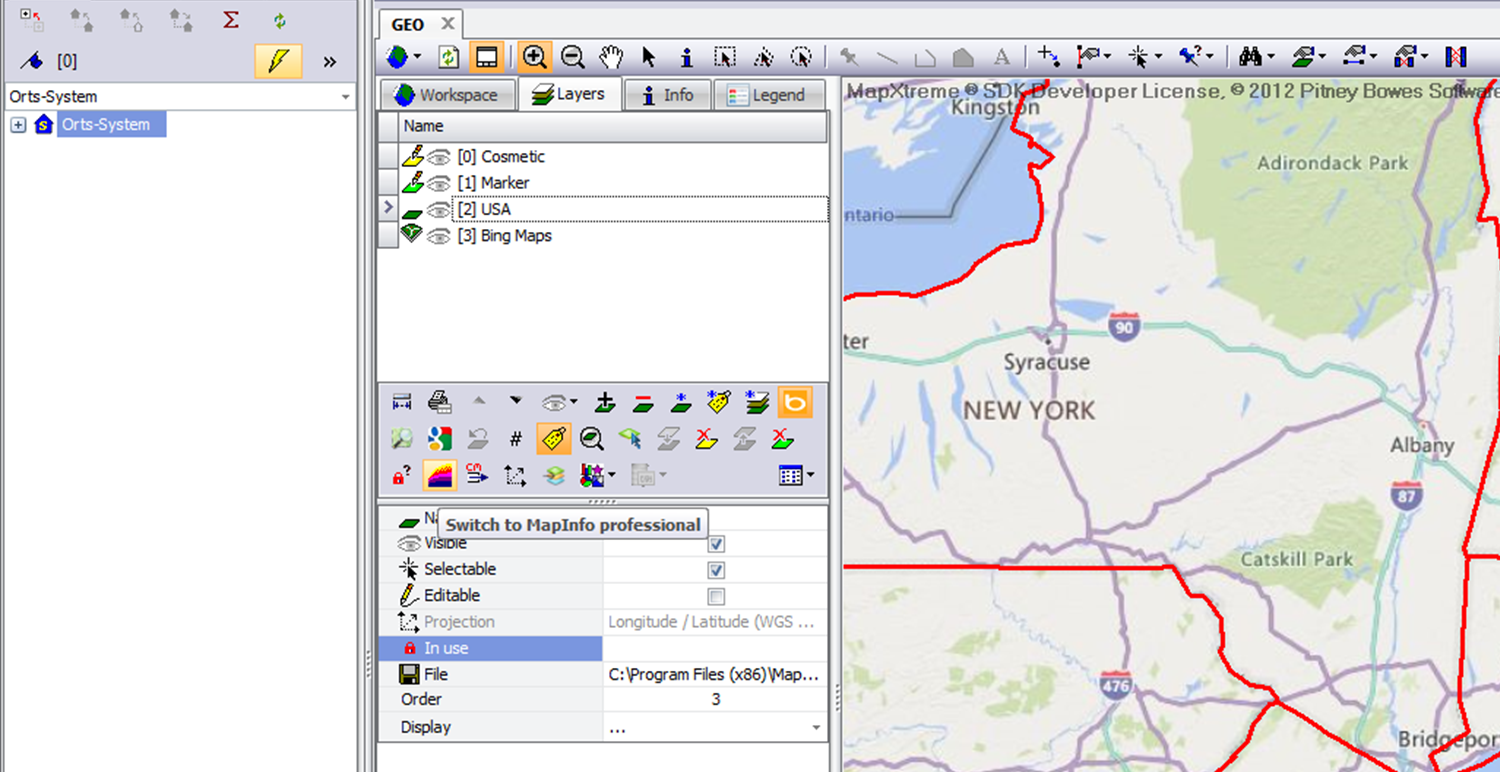Viewport: 1500px width, 772px height.
Task: Pick the rectangle selection tool
Action: tap(725, 57)
